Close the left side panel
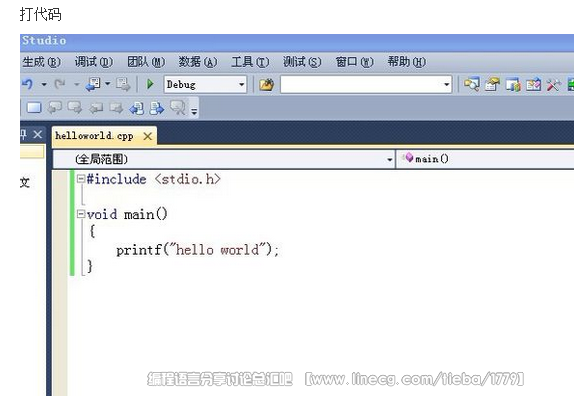Screen dimensions: 574x396 (38, 134)
